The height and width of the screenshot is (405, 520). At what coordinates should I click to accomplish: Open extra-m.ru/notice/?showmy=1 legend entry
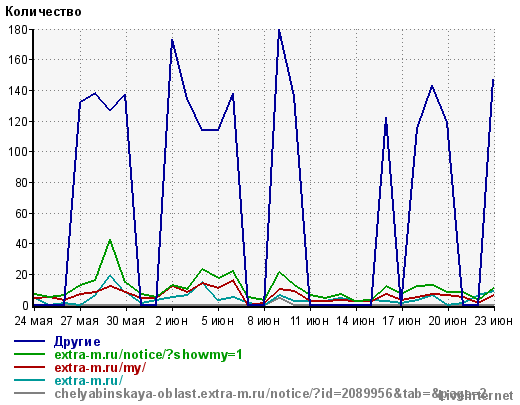click(148, 355)
